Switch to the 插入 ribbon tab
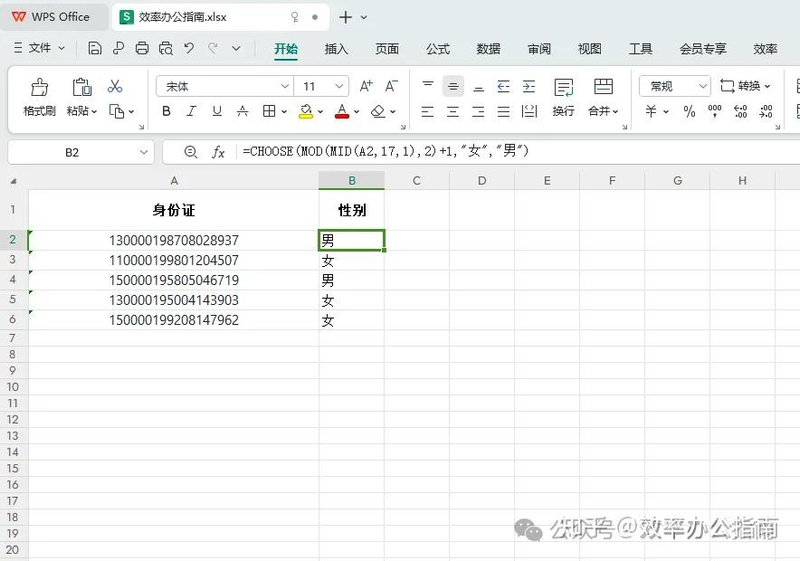 [x=336, y=49]
